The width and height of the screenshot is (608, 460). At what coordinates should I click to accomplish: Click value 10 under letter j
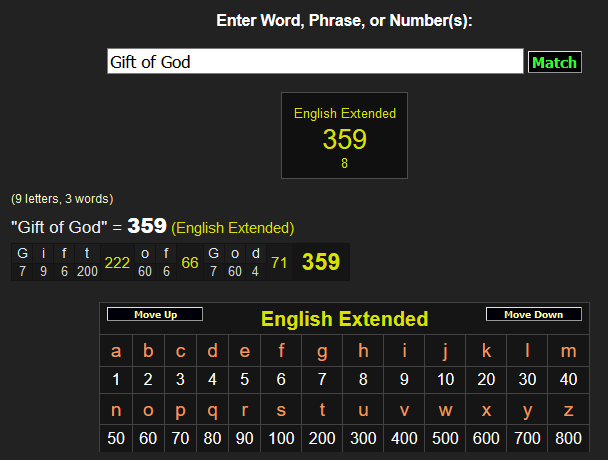tap(446, 380)
